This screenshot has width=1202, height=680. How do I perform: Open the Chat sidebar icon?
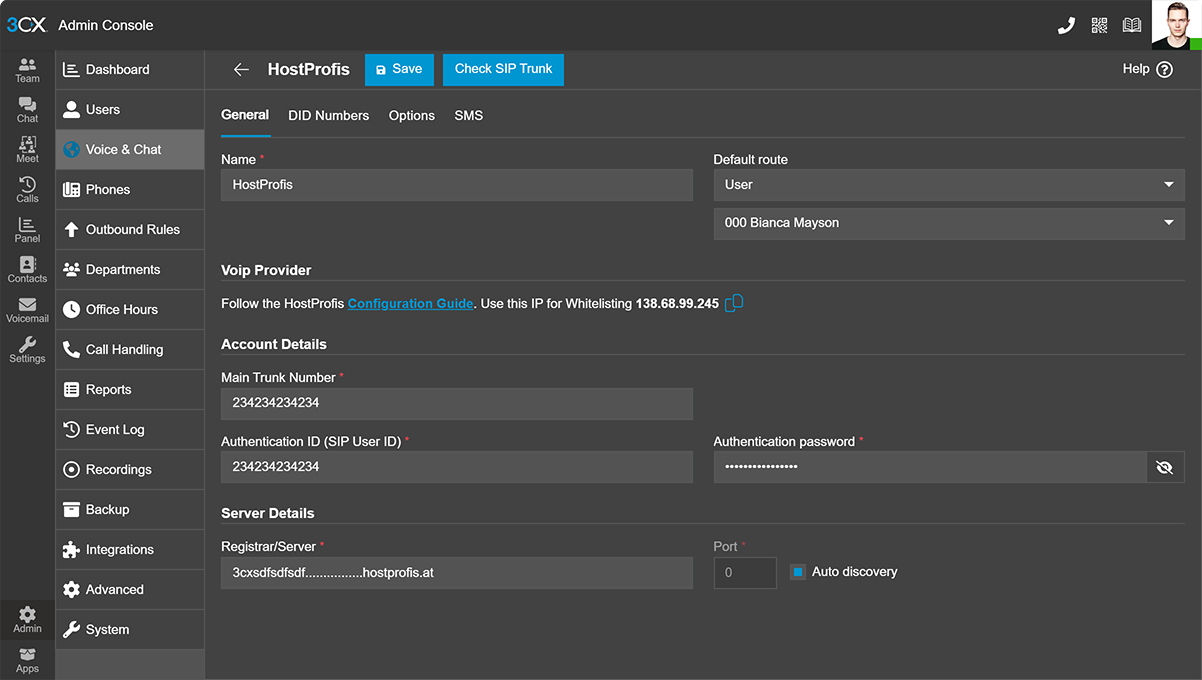pos(27,110)
